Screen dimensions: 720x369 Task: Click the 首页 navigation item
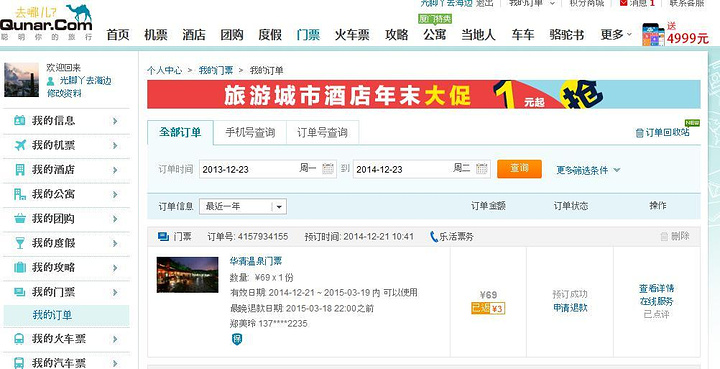(x=118, y=34)
